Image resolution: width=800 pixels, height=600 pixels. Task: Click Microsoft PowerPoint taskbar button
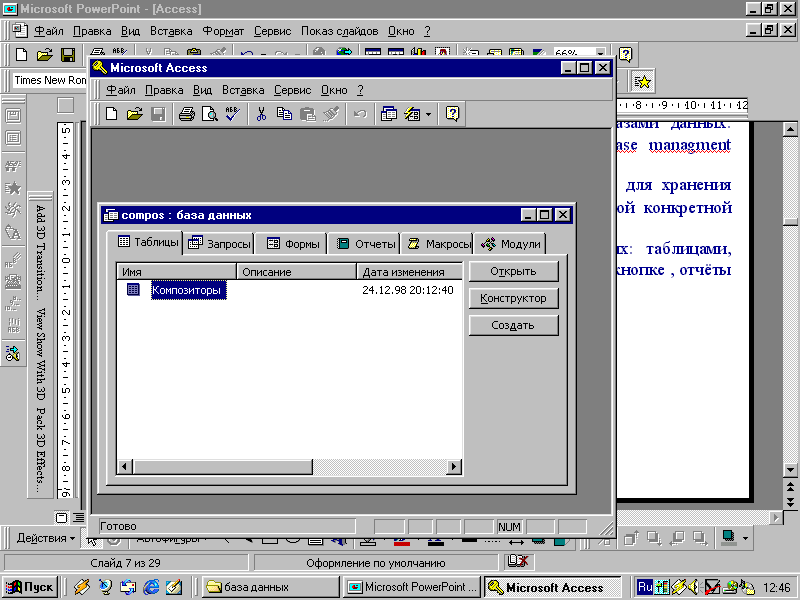point(412,587)
